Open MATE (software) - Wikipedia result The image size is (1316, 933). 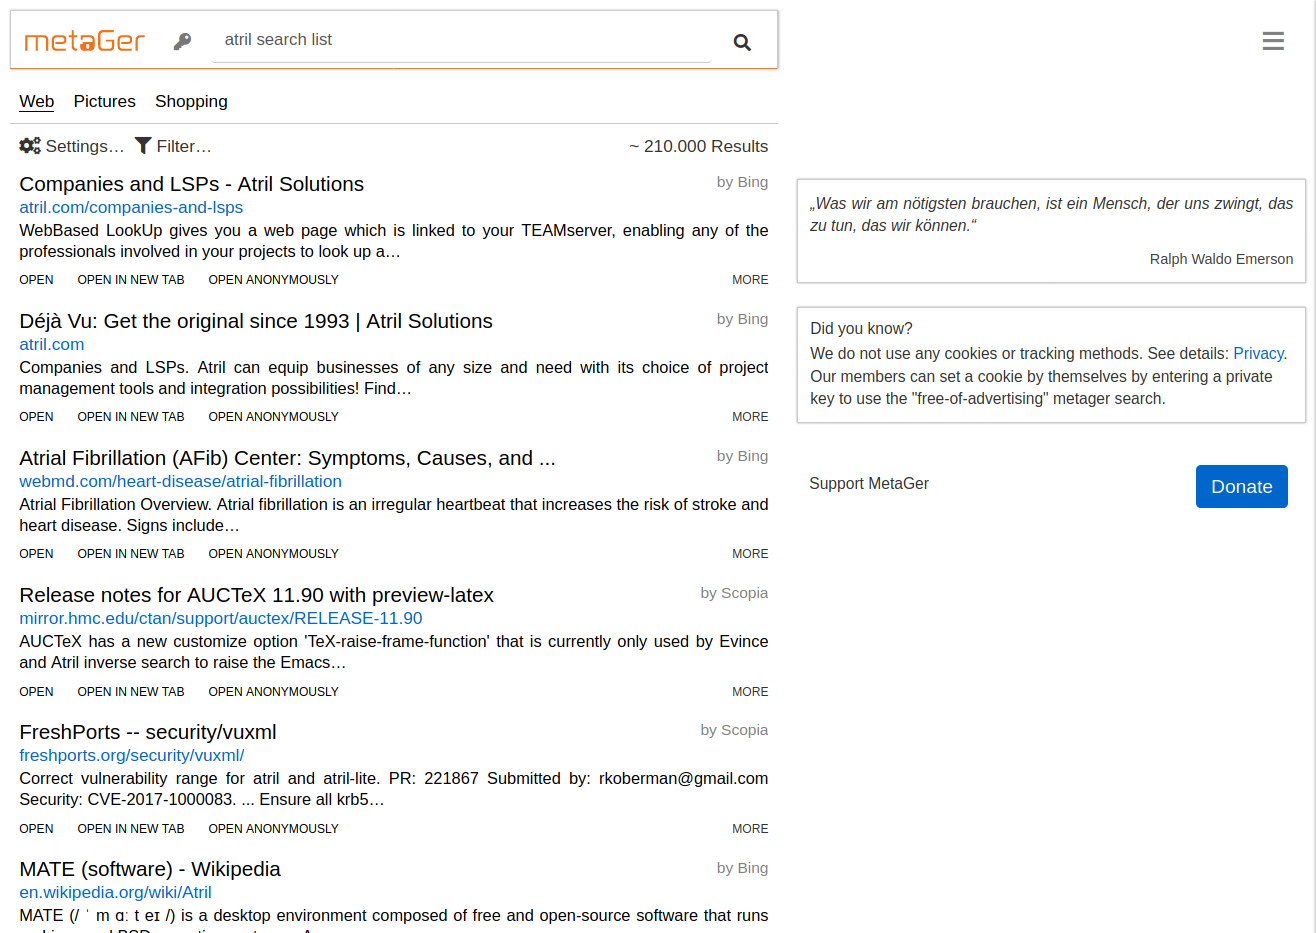[150, 869]
